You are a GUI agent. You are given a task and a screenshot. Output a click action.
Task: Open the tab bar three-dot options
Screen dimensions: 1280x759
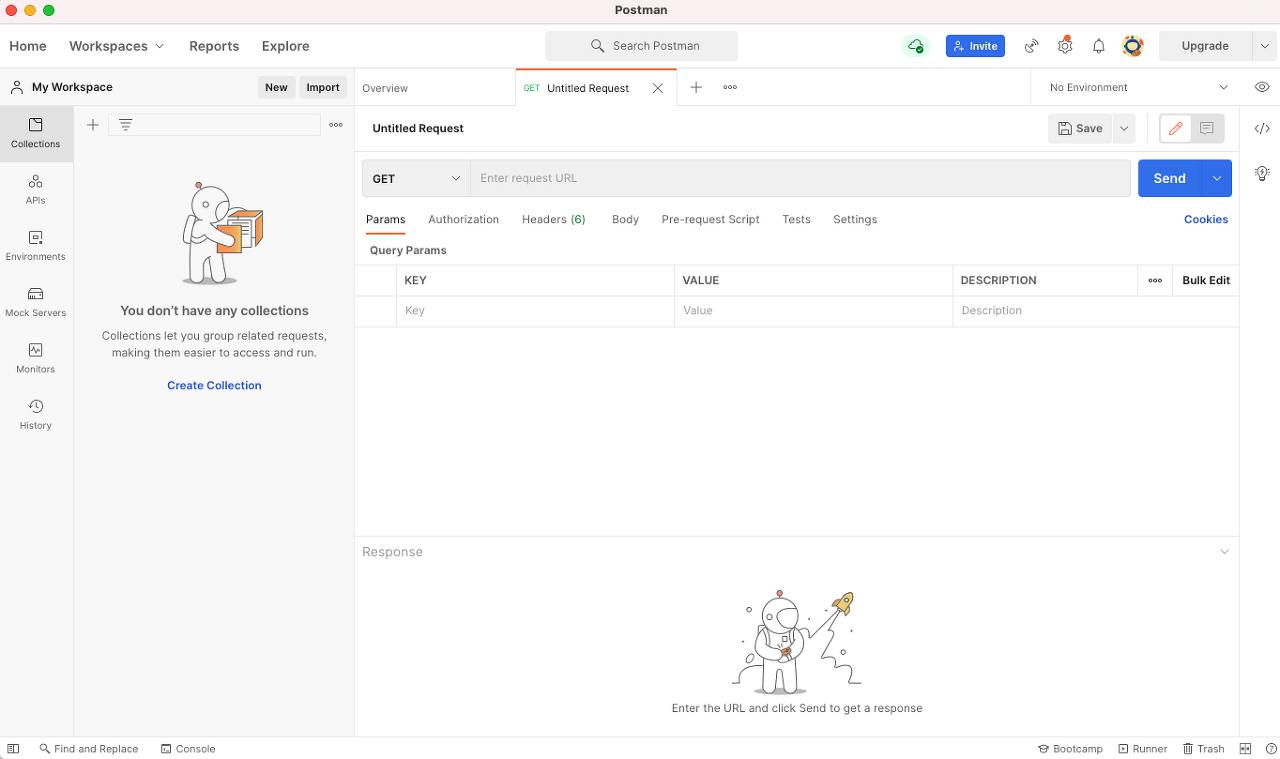point(730,87)
